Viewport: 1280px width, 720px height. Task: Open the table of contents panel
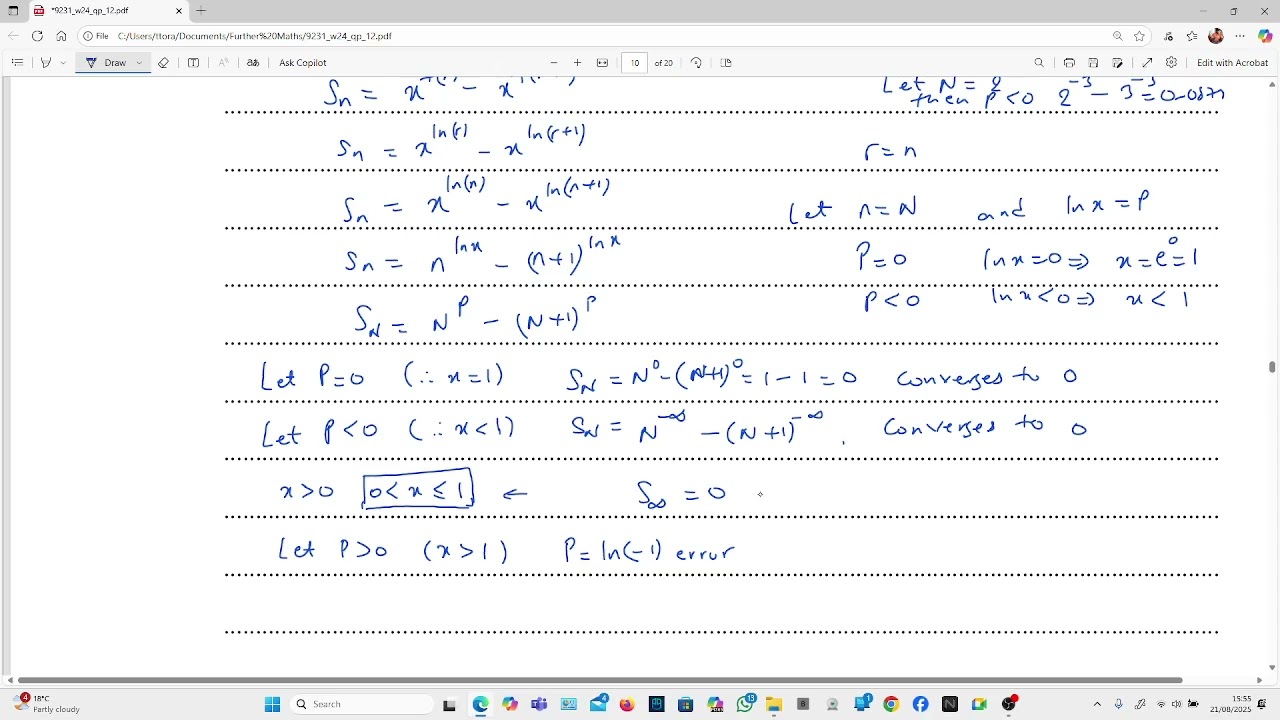[x=17, y=62]
